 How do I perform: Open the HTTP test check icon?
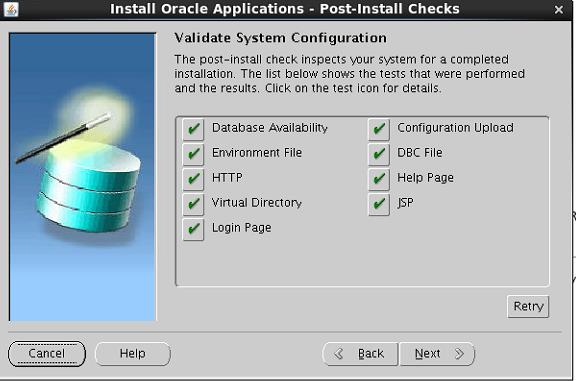point(193,179)
